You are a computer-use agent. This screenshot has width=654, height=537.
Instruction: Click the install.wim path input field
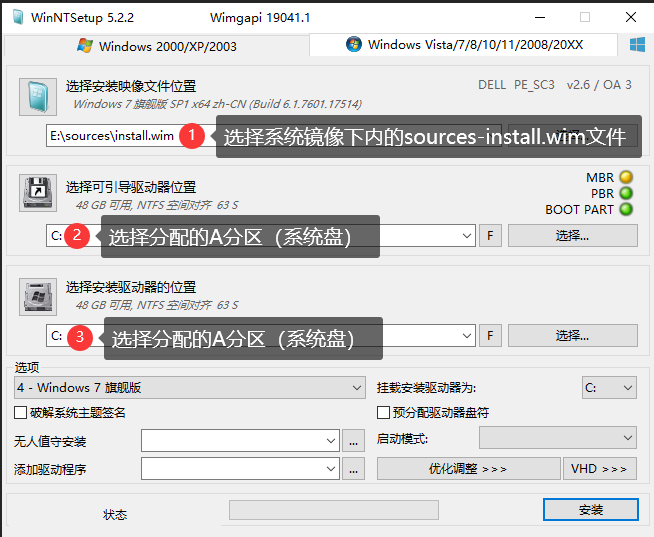(112, 136)
